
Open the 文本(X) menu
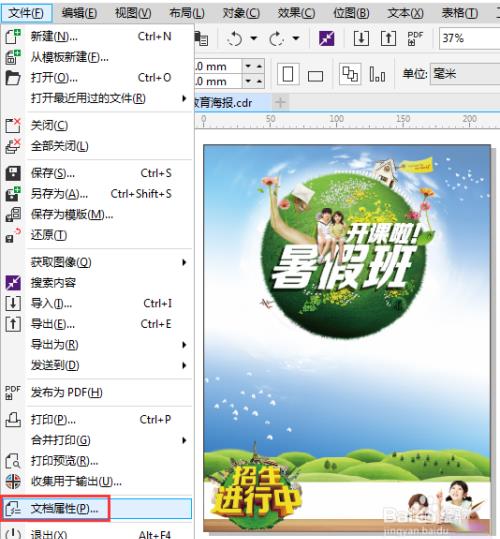pyautogui.click(x=405, y=13)
